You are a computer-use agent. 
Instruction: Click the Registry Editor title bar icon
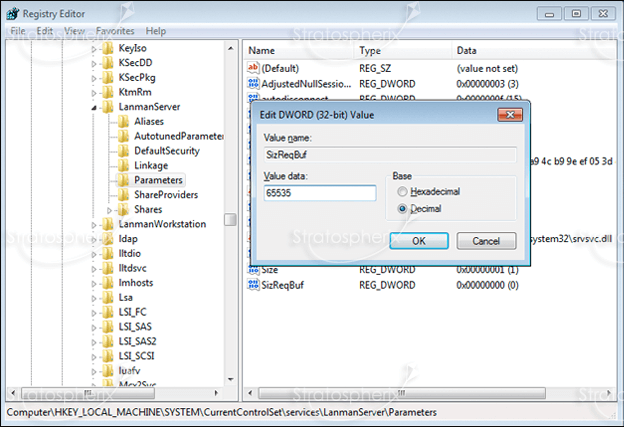(13, 14)
